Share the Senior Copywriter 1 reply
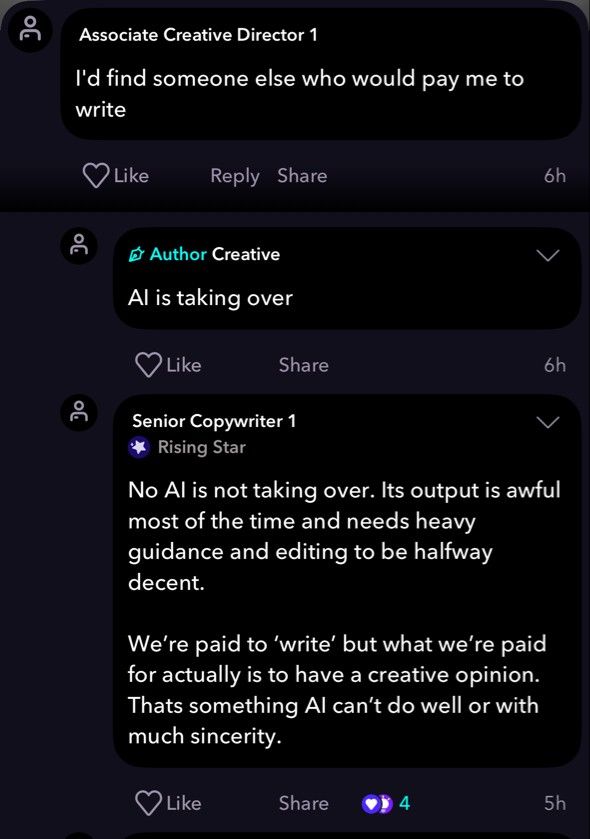 tap(304, 803)
